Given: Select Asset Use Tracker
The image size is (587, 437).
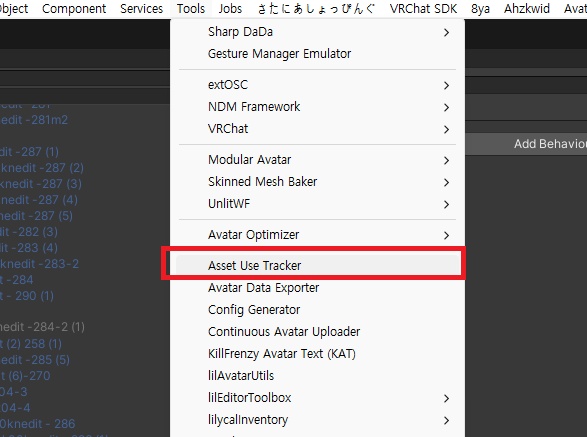Looking at the screenshot, I should pos(317,265).
